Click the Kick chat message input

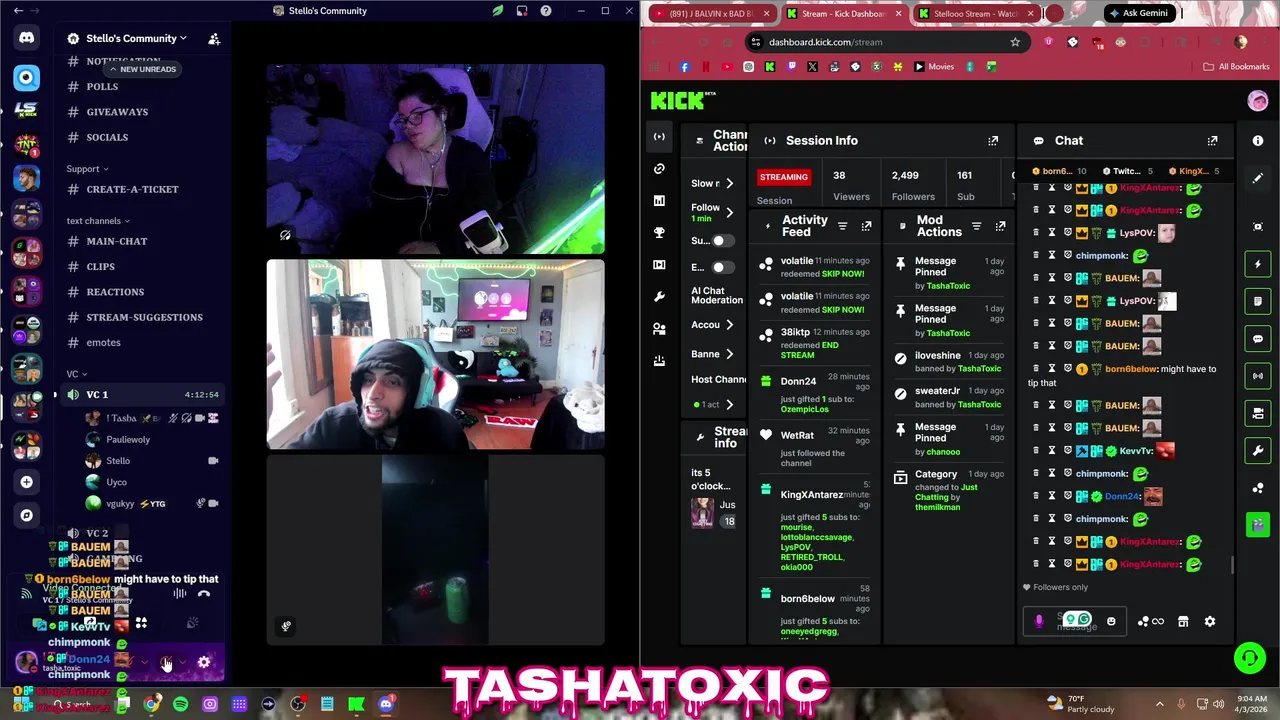point(1076,621)
